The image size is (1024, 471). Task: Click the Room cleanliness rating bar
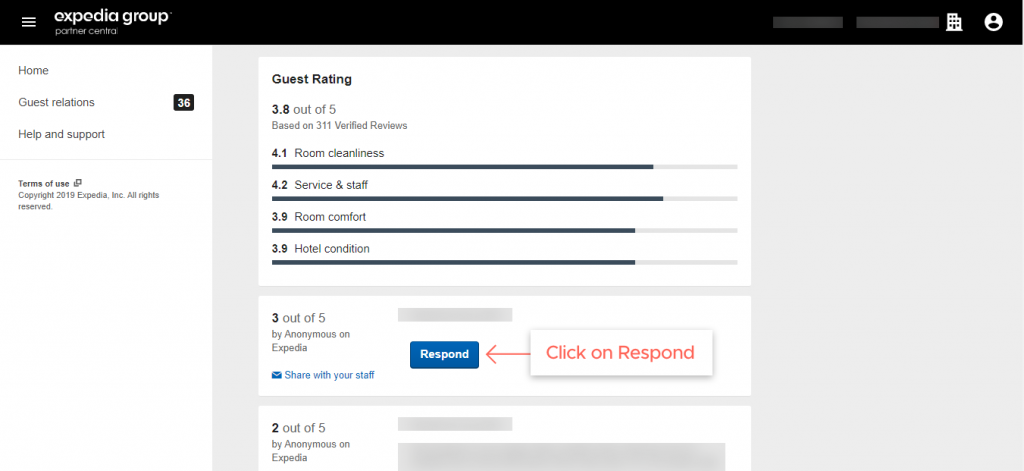click(x=505, y=166)
